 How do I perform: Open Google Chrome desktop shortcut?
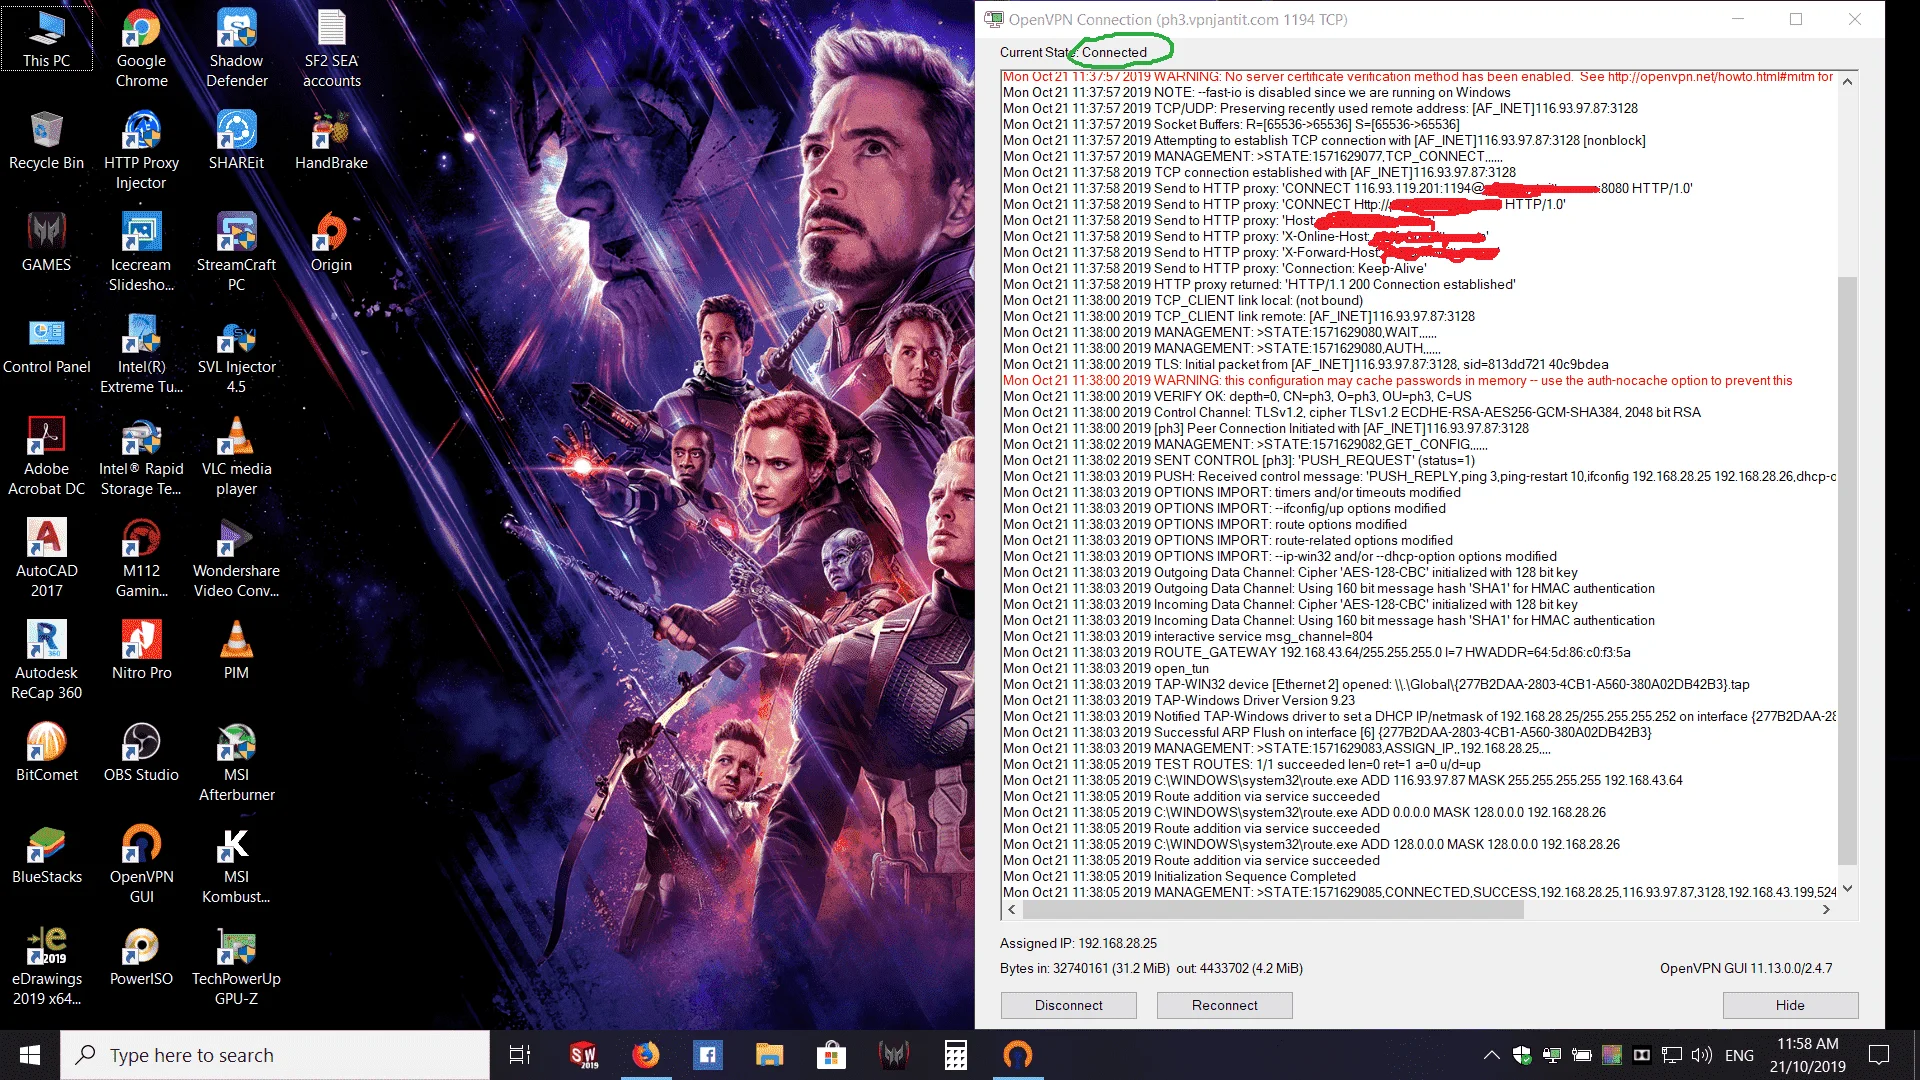[x=141, y=48]
